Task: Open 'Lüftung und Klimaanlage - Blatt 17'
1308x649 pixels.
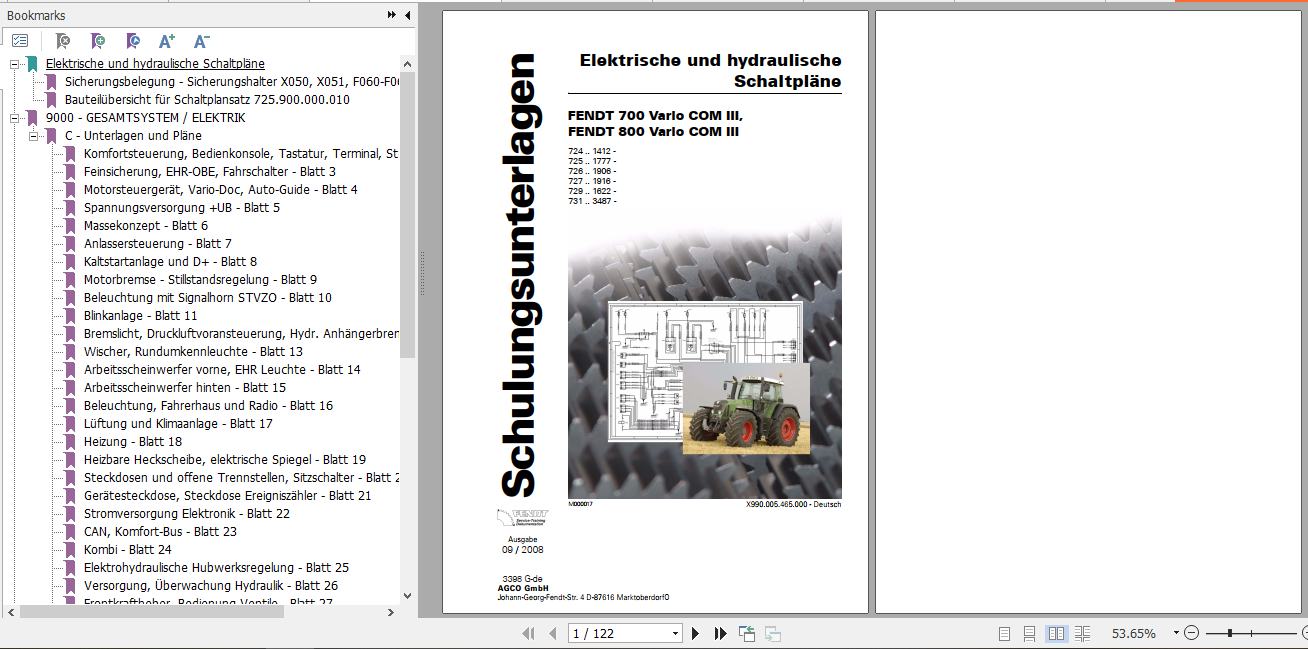Action: tap(178, 424)
